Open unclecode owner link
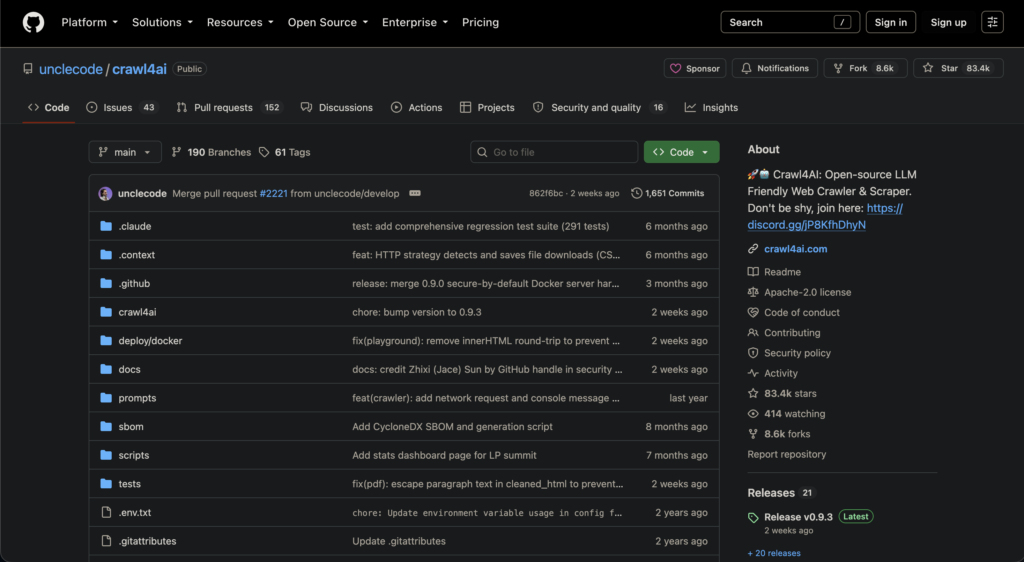This screenshot has height=562, width=1024. [71, 69]
